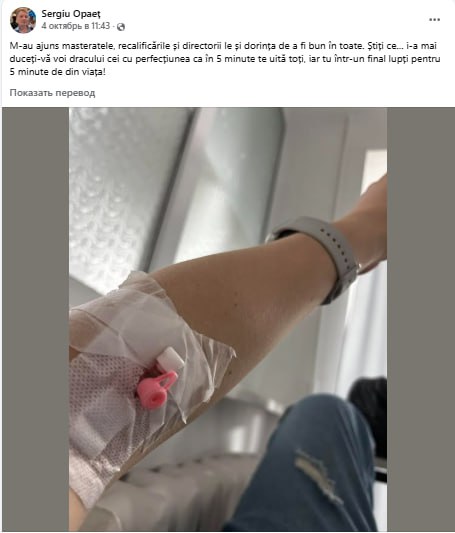The width and height of the screenshot is (455, 533).
Task: Click the globe public-audience icon
Action: click(x=121, y=27)
